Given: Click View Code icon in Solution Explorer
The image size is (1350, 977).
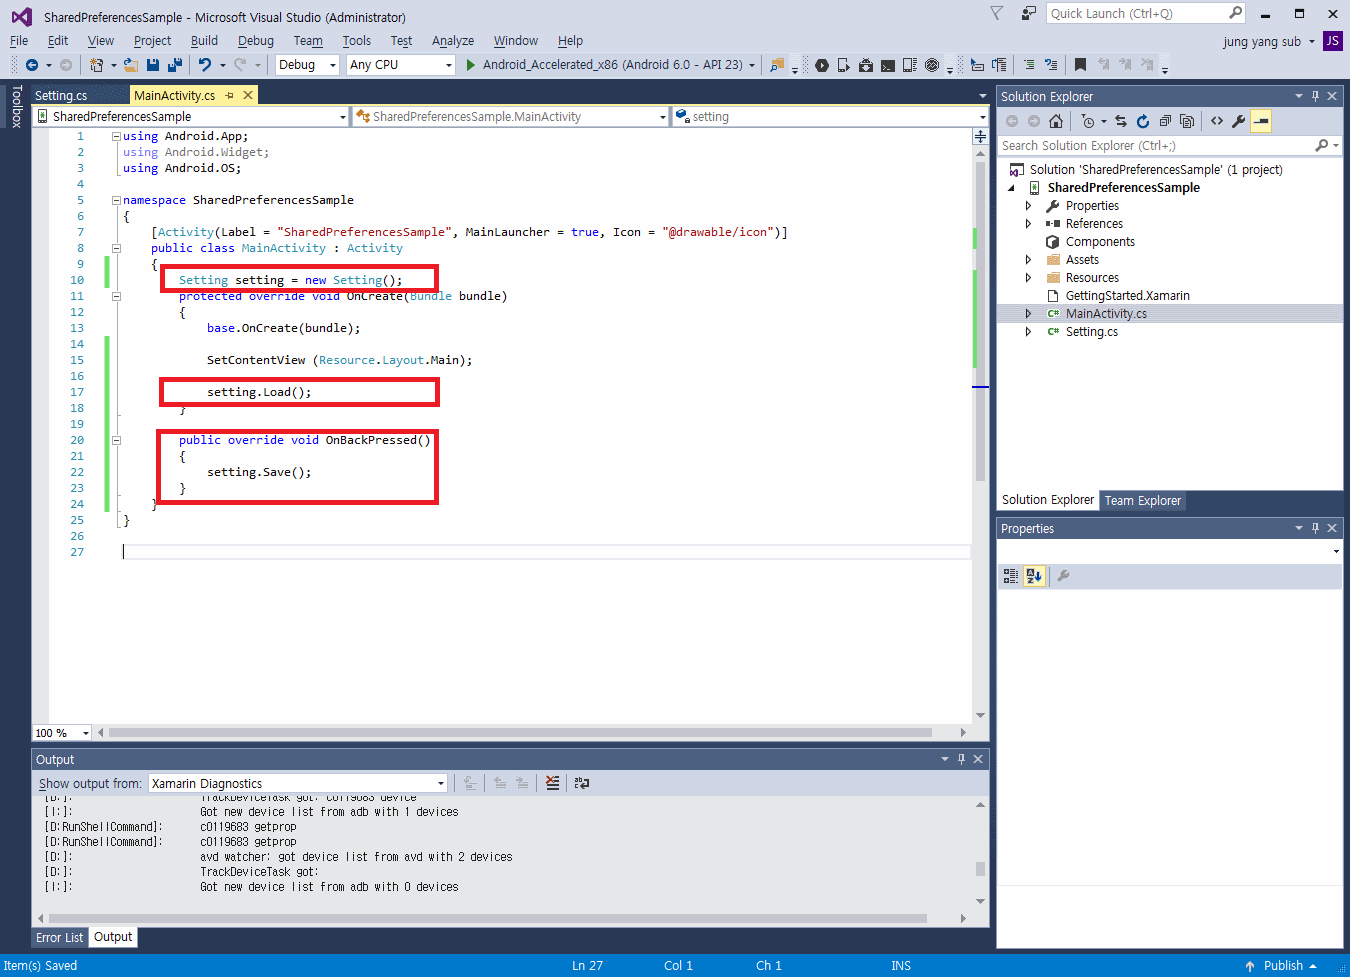Looking at the screenshot, I should 1217,121.
